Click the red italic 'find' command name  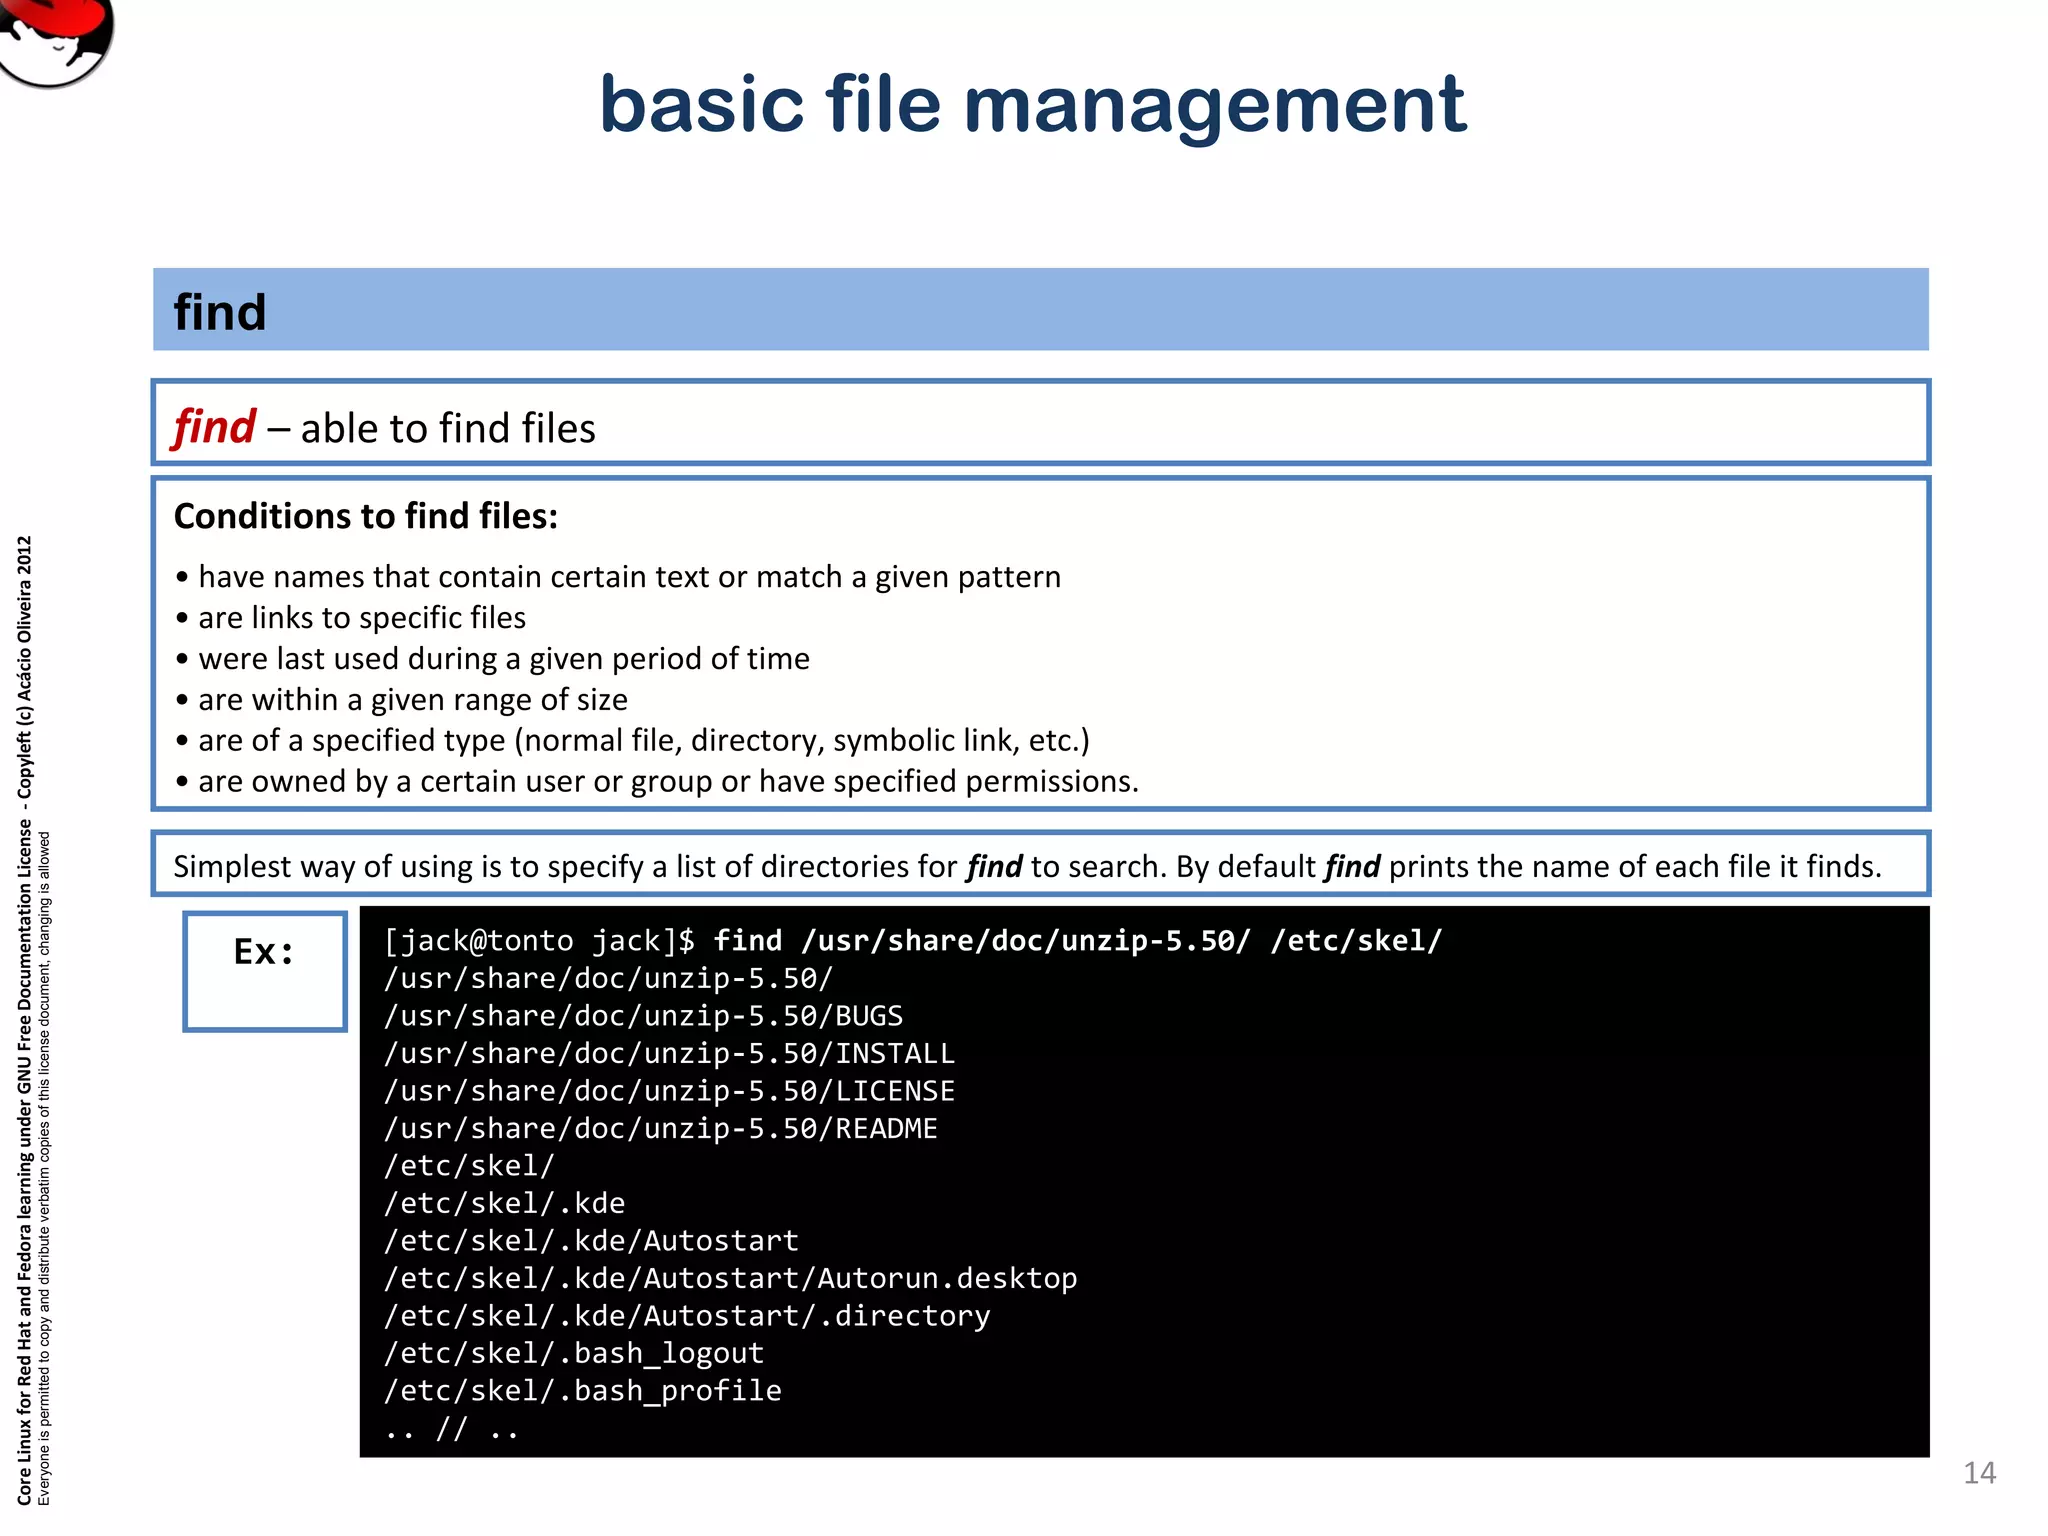tap(214, 427)
